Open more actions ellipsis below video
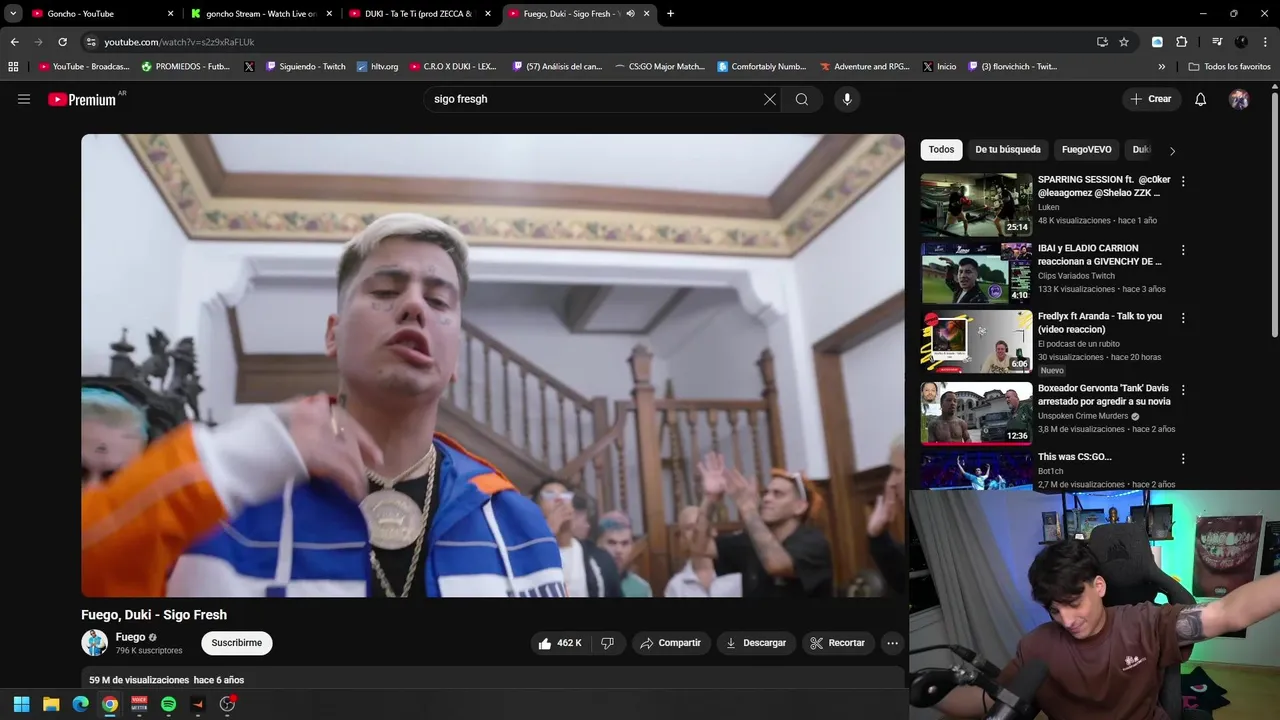The width and height of the screenshot is (1280, 720). [x=892, y=643]
